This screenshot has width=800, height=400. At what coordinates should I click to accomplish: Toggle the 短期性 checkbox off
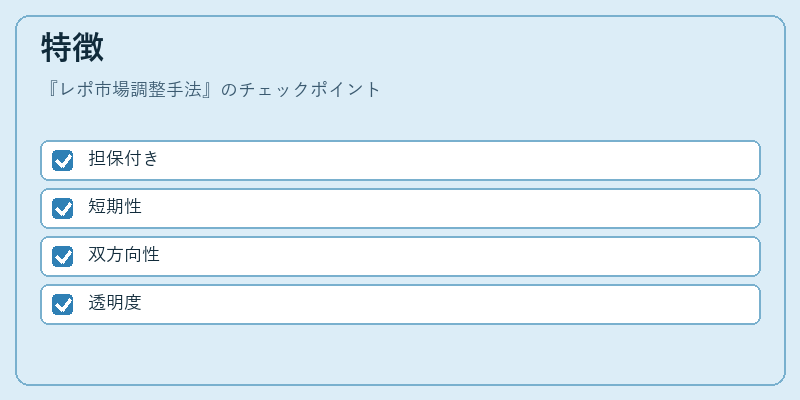(63, 209)
